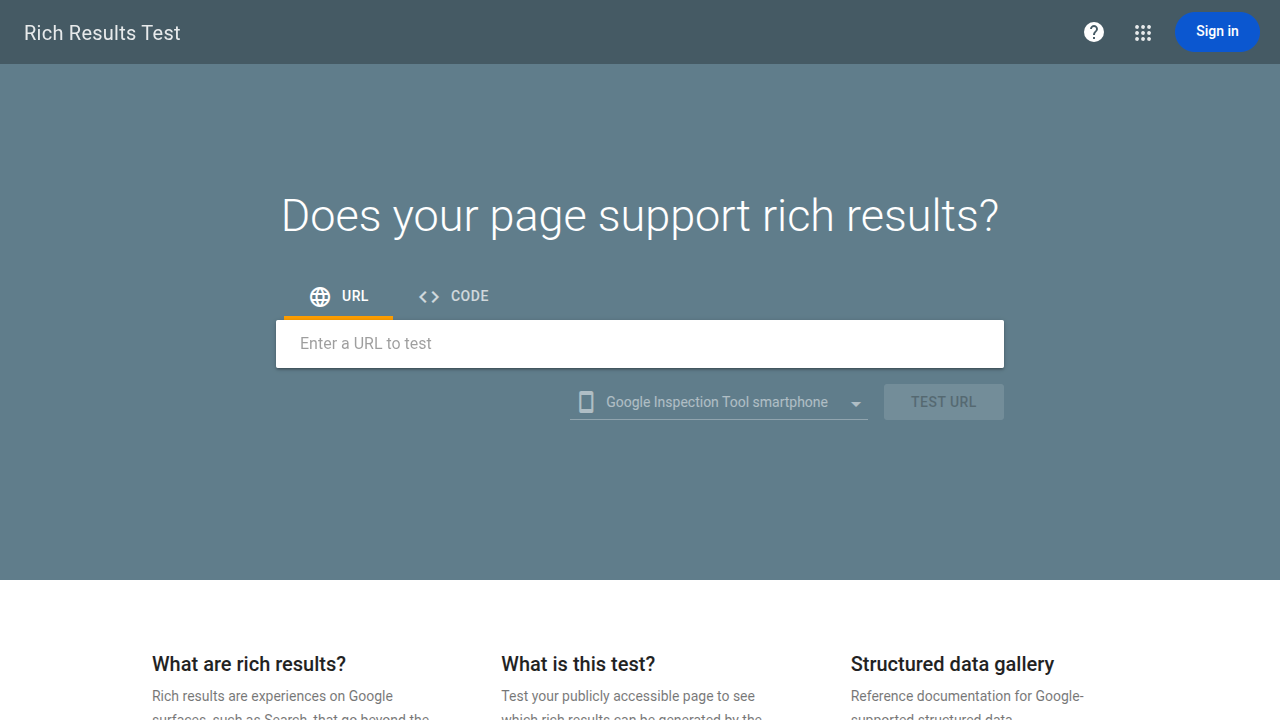Select the globe icon on the URL tab
This screenshot has height=720, width=1280.
point(319,296)
